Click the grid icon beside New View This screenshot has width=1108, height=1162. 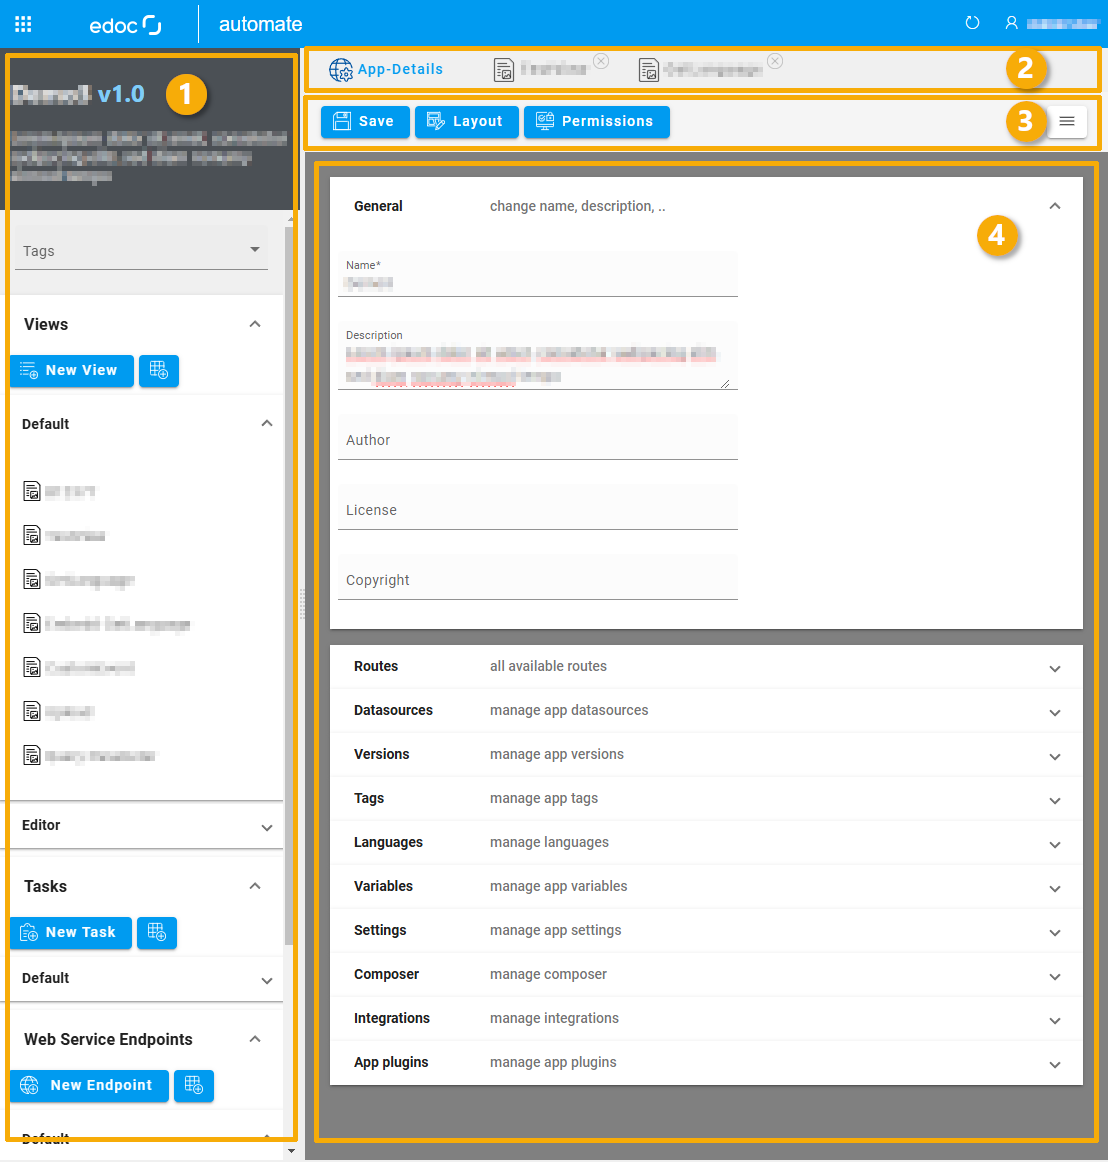[x=158, y=370]
